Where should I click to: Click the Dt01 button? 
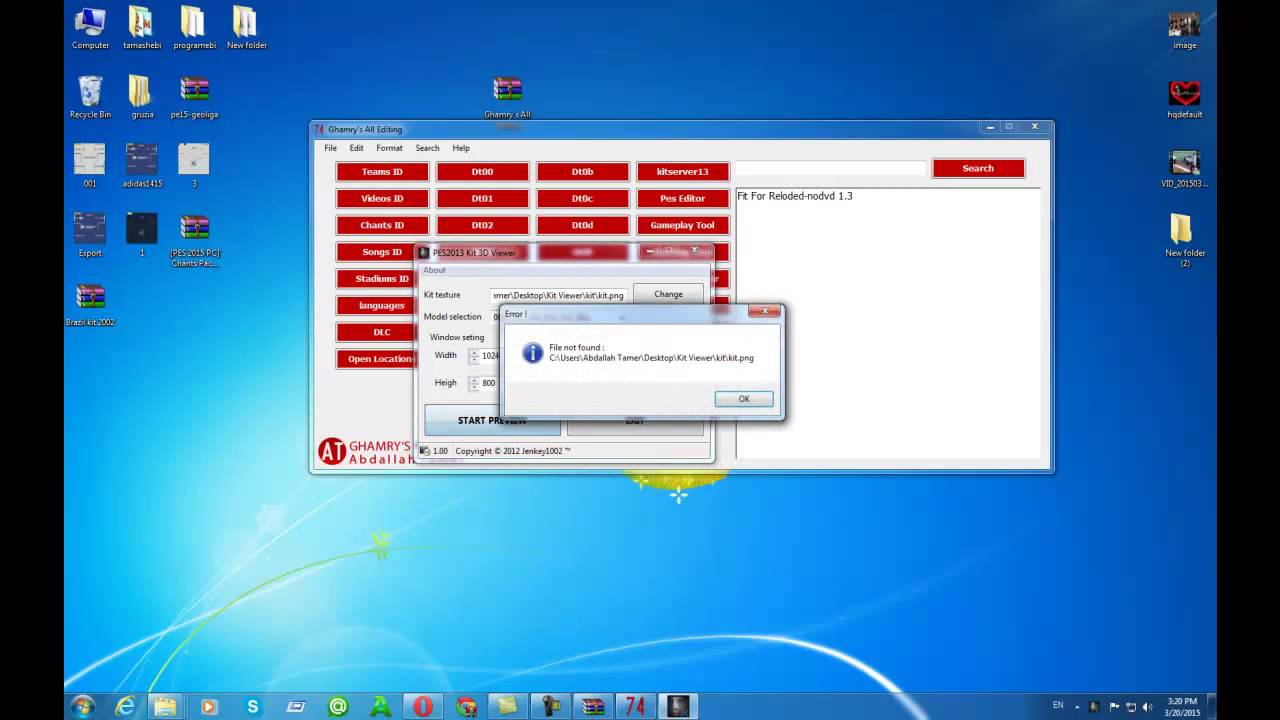click(x=482, y=198)
